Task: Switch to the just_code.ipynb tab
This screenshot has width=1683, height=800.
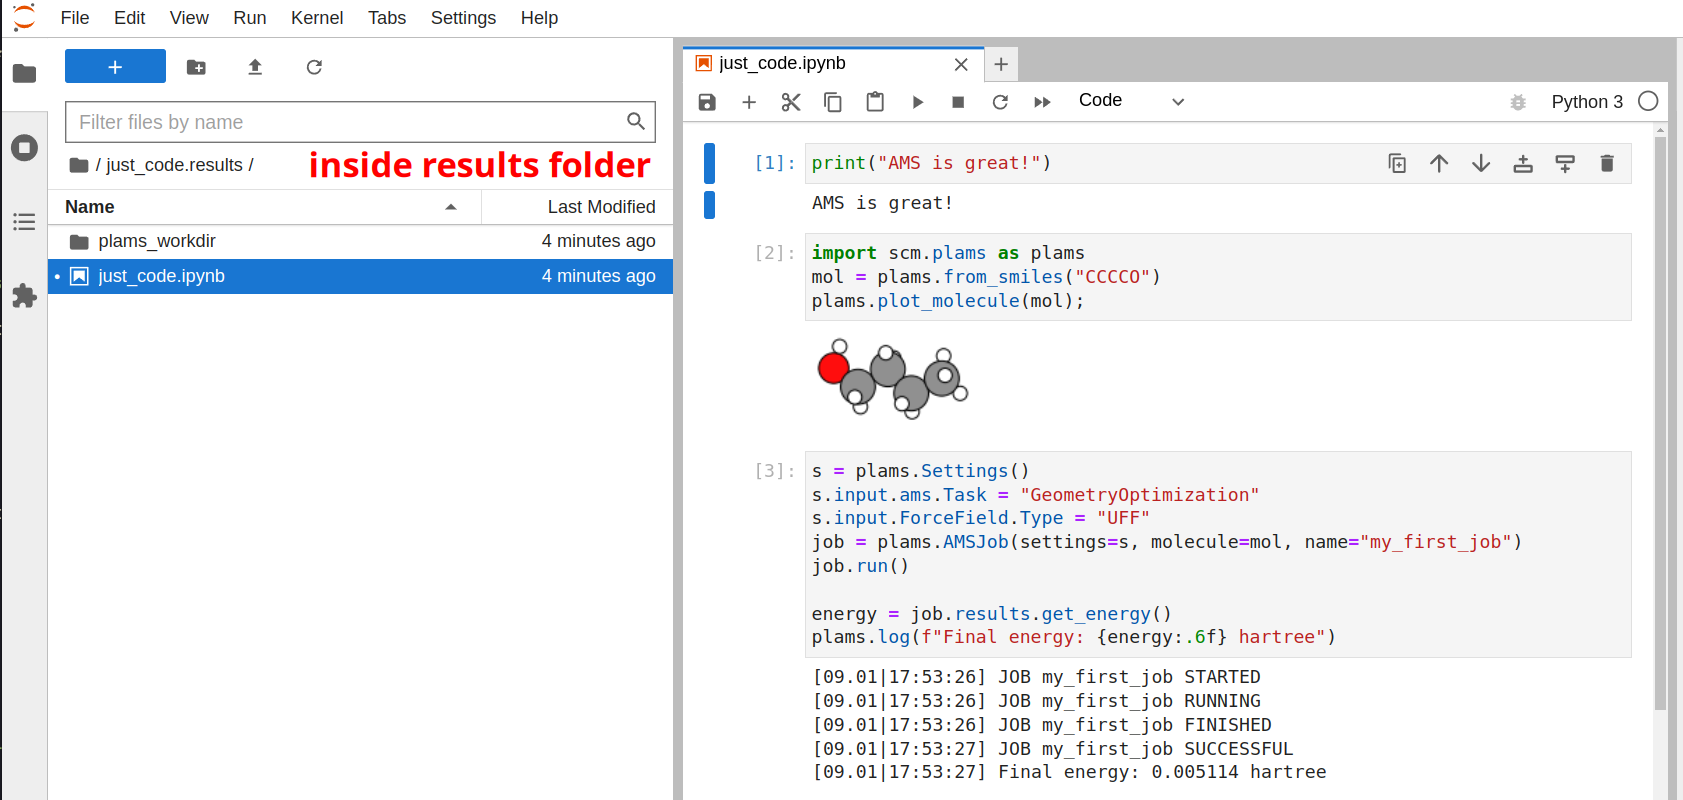Action: click(x=782, y=63)
